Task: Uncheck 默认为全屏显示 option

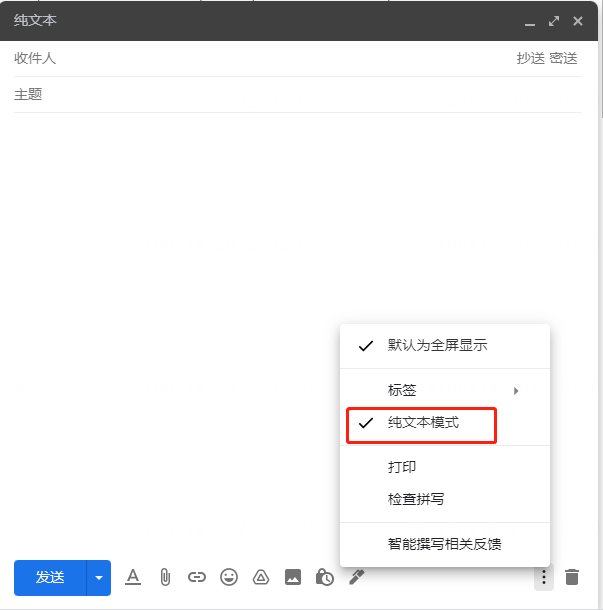Action: [437, 346]
